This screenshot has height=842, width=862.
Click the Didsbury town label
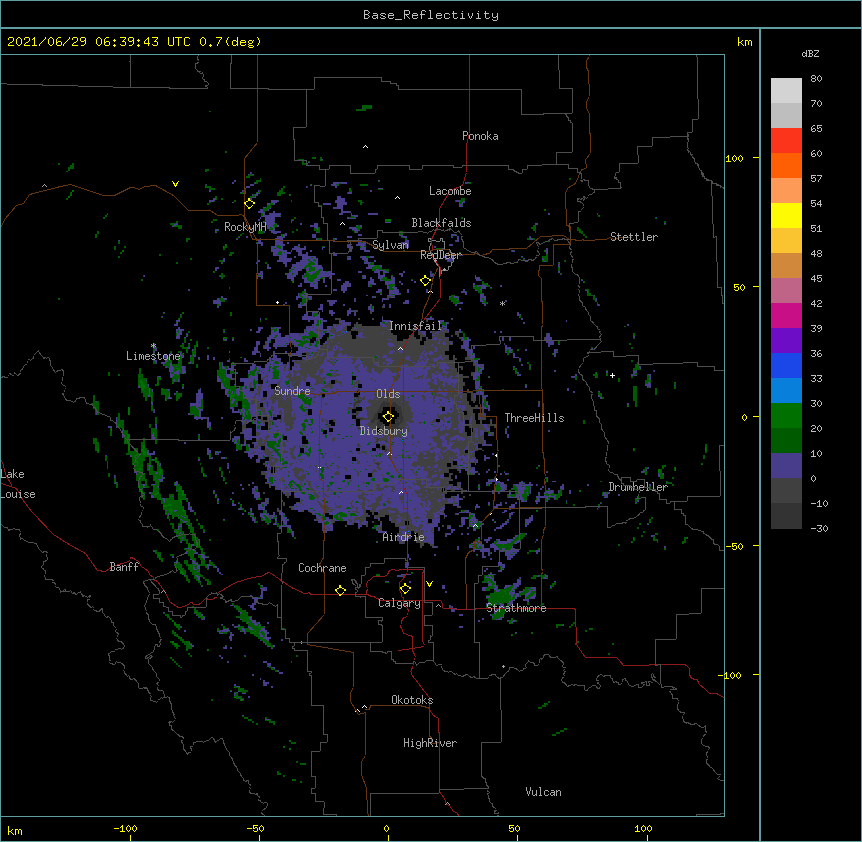point(384,431)
